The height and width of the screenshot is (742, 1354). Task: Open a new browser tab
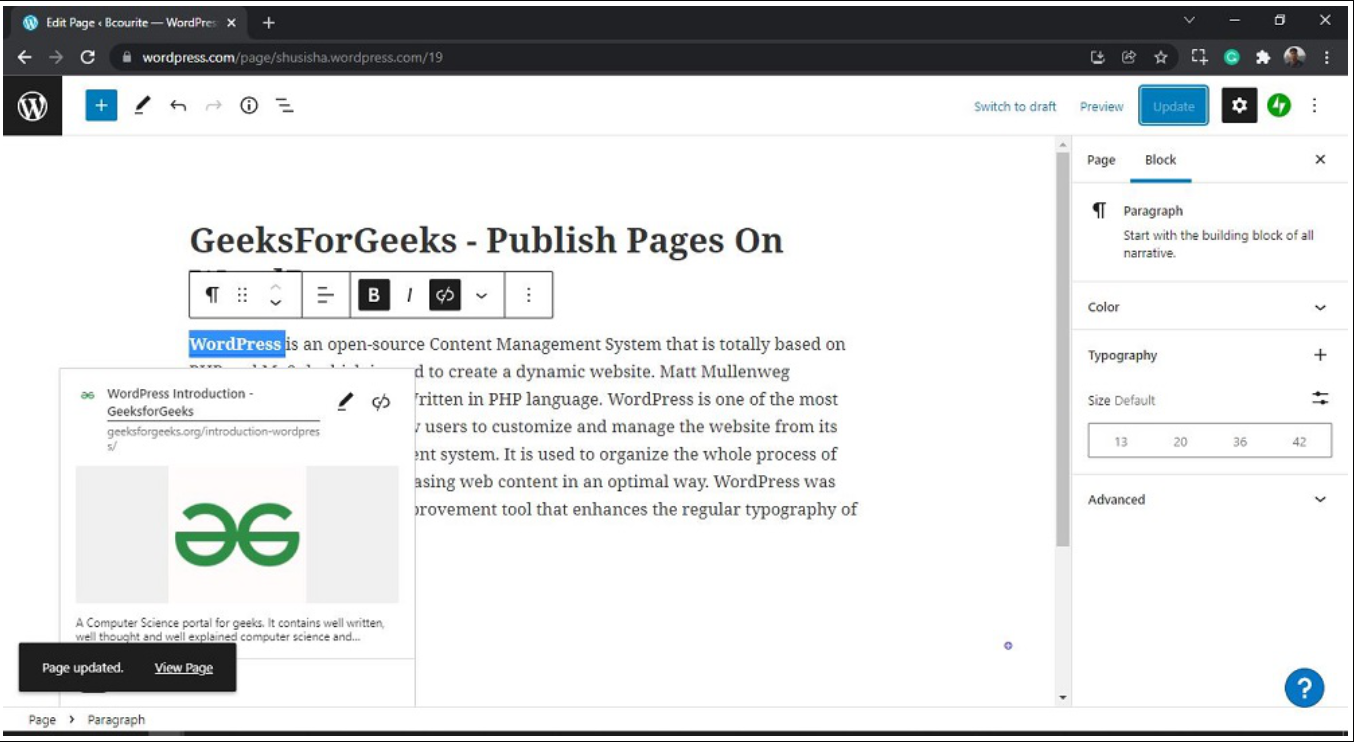pyautogui.click(x=268, y=22)
